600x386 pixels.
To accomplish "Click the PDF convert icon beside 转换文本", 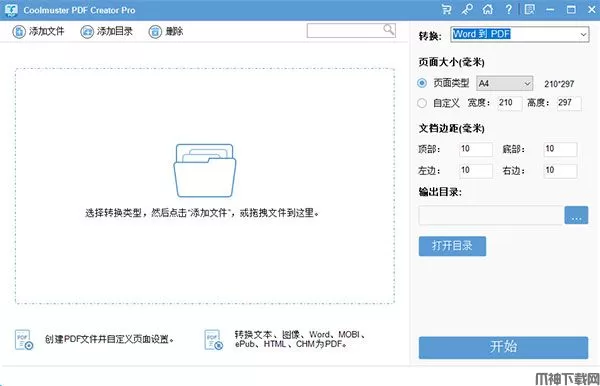I will pyautogui.click(x=214, y=340).
